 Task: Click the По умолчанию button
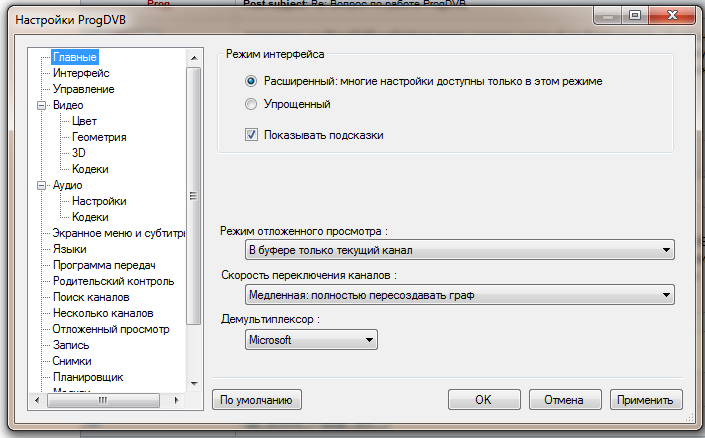(257, 400)
